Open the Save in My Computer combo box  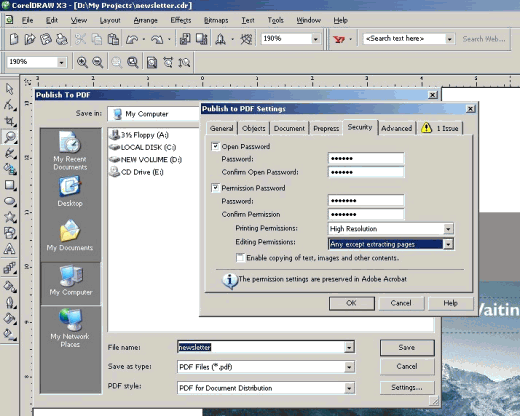click(154, 114)
